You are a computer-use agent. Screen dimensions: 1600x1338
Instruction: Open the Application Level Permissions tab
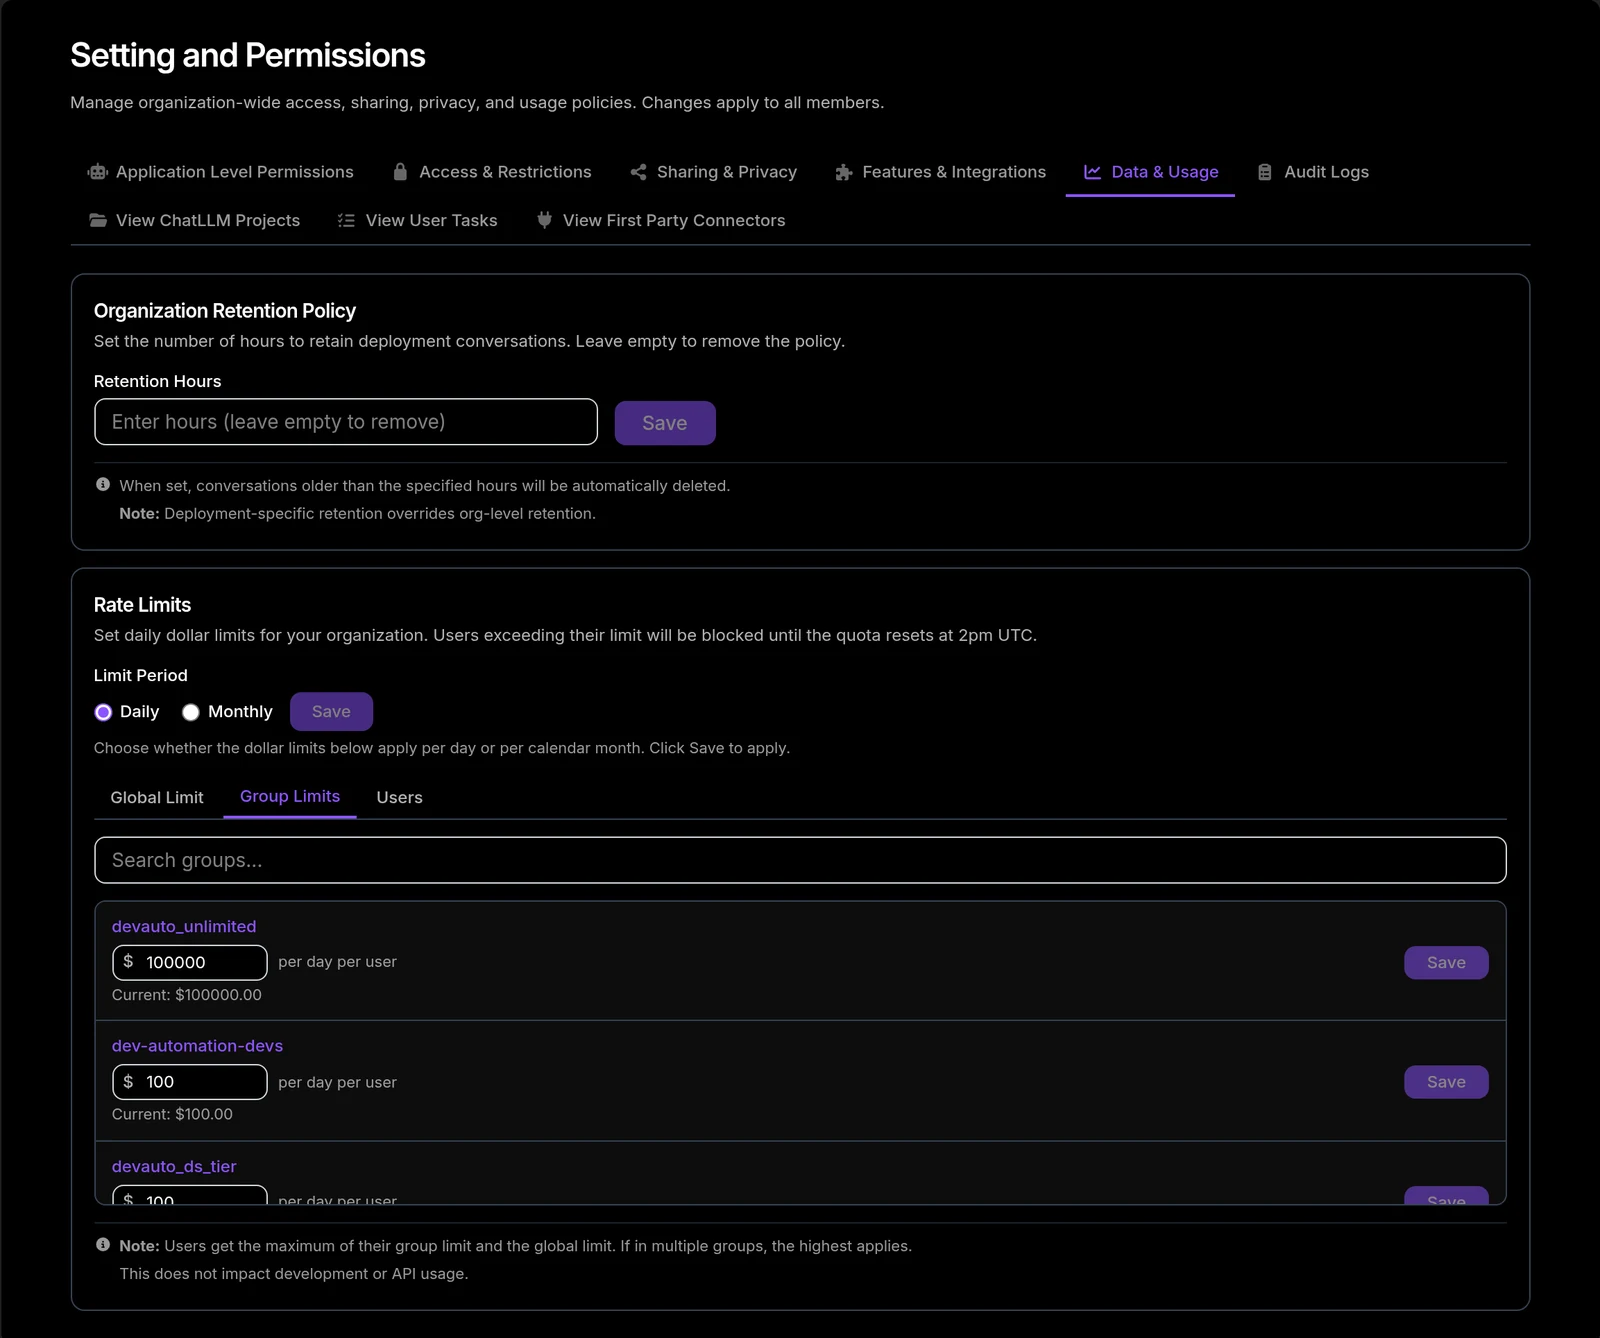coord(221,172)
